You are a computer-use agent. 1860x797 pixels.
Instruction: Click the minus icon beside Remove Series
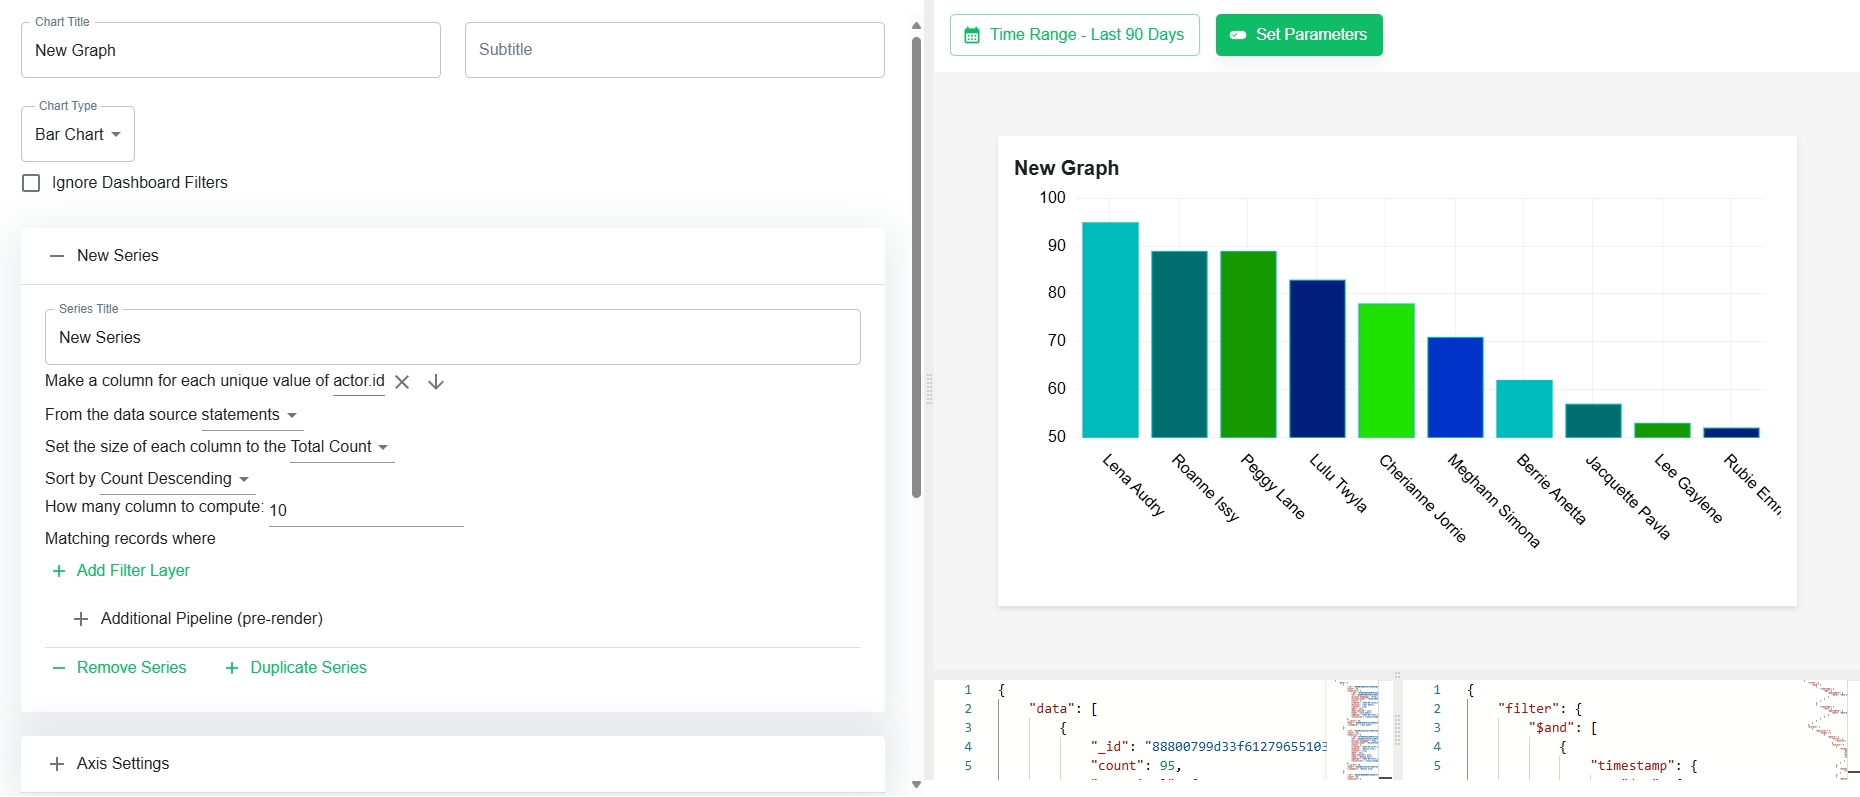click(x=59, y=668)
